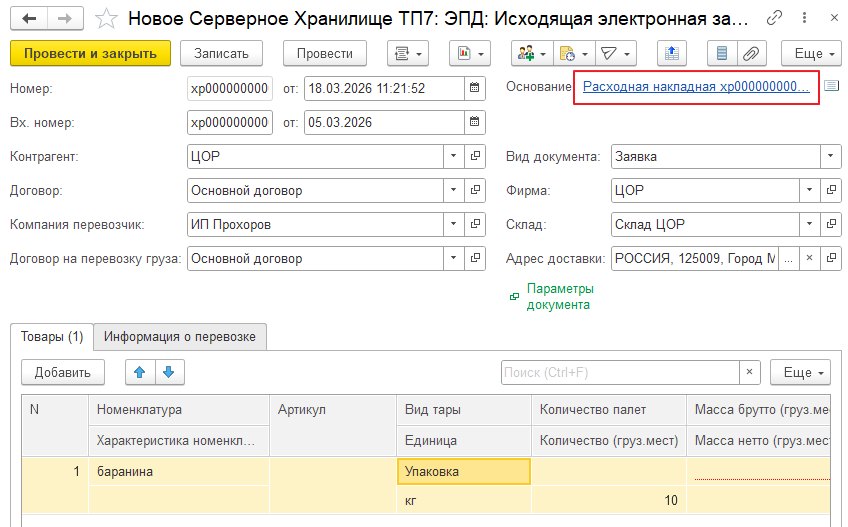
Task: Click Добавить to add a goods row
Action: click(63, 372)
